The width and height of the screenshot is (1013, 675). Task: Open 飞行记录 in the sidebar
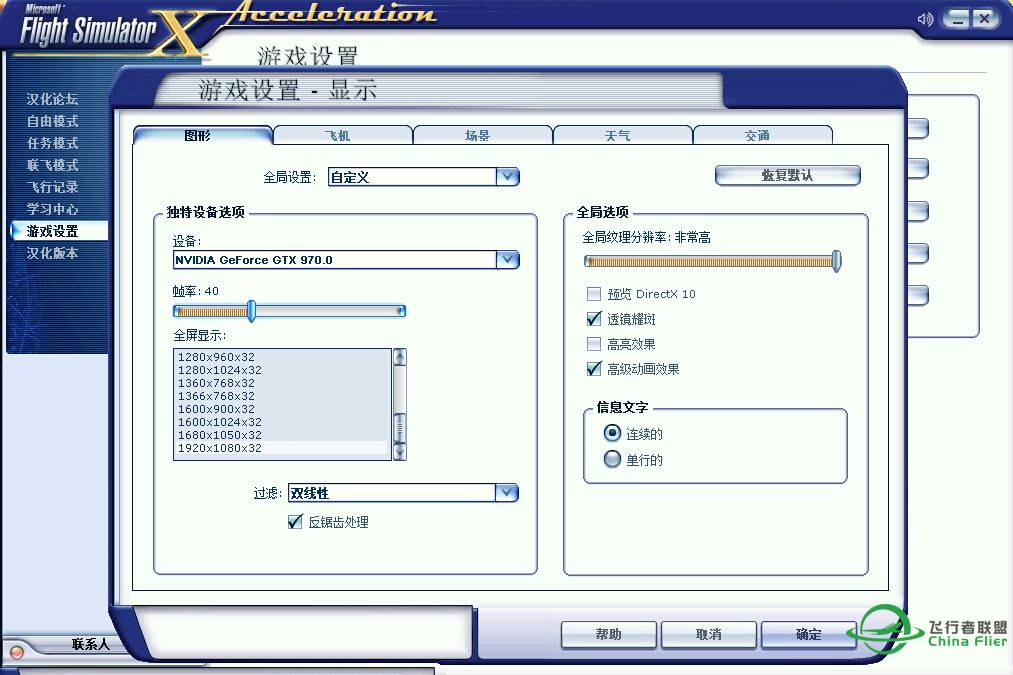coord(52,187)
